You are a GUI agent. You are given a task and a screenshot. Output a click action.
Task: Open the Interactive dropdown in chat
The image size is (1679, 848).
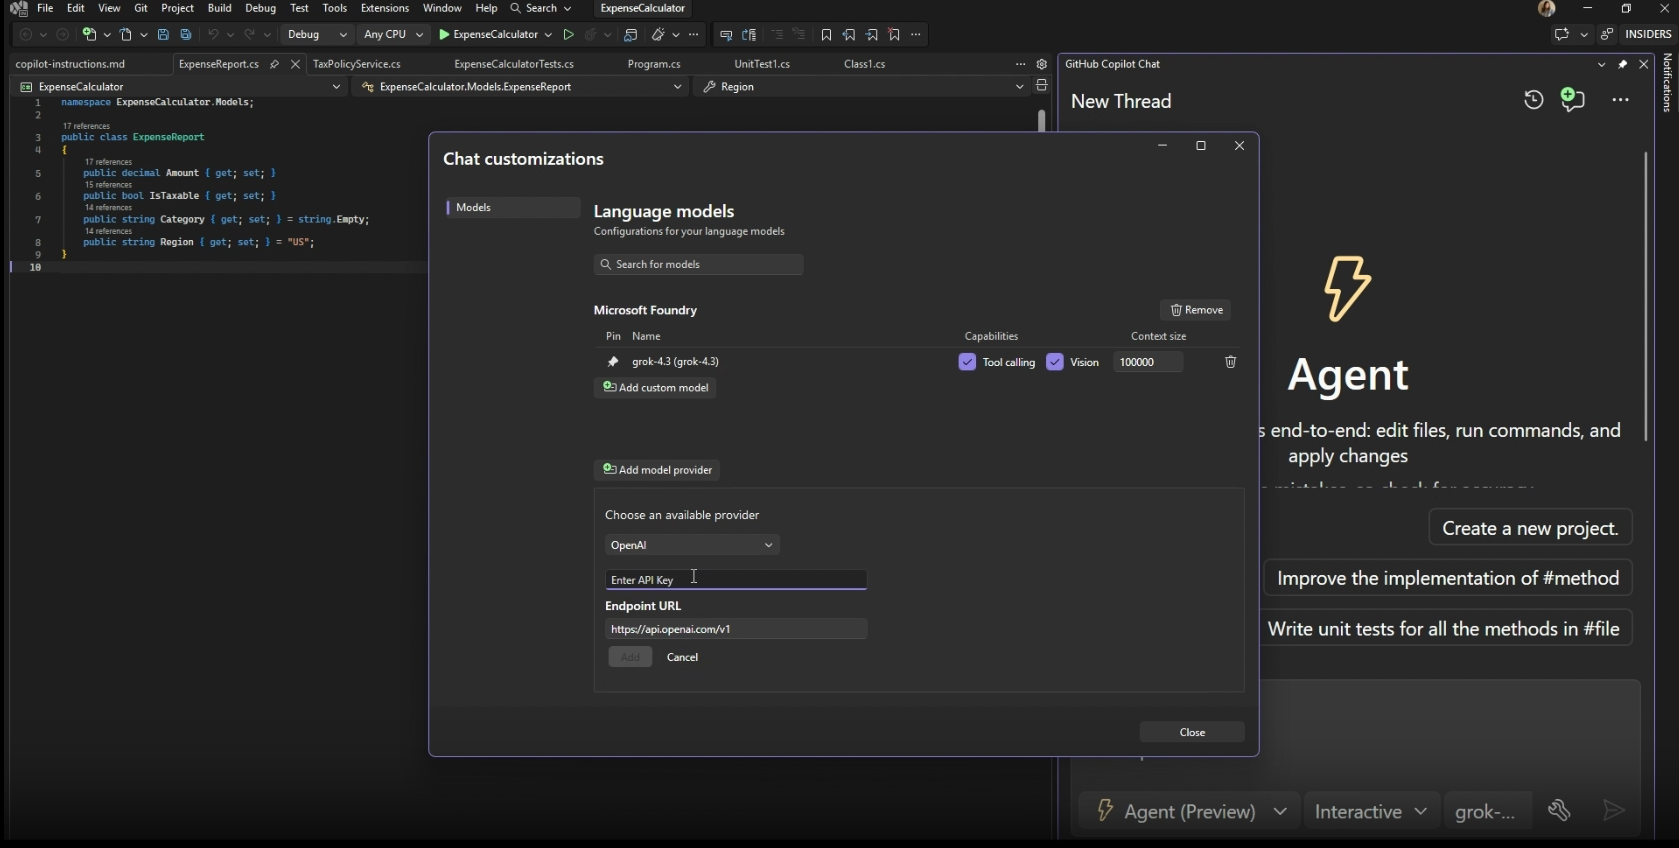click(x=1371, y=811)
